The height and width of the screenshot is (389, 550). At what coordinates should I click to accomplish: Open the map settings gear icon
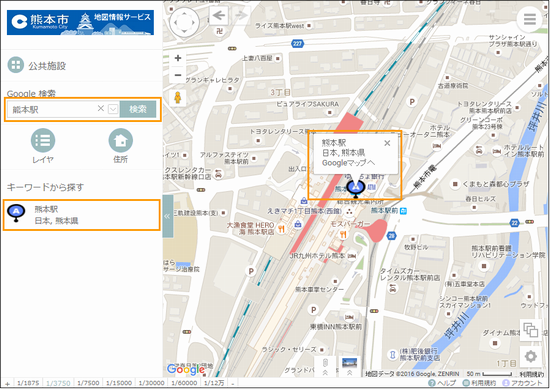pyautogui.click(x=531, y=356)
